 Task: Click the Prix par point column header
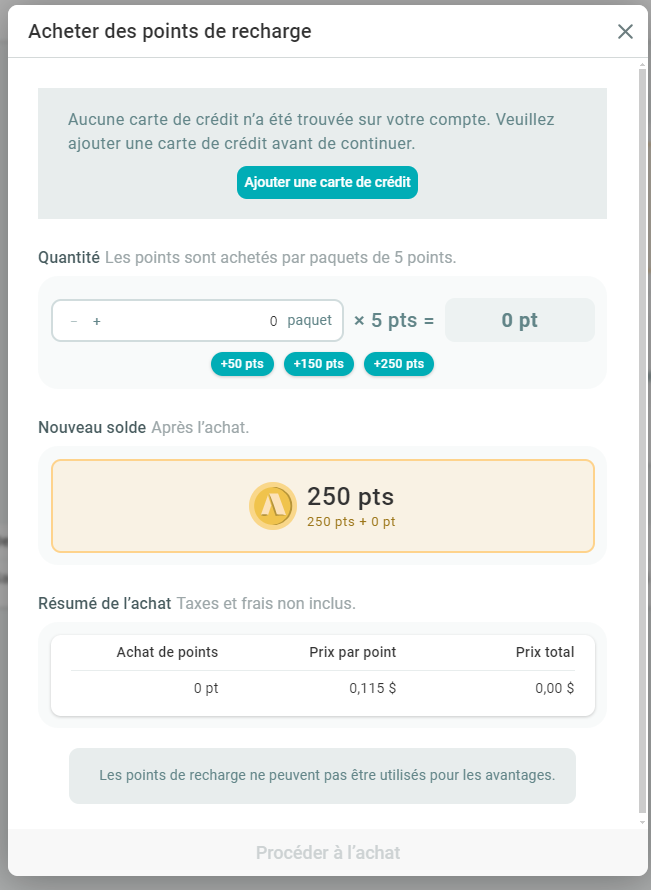352,652
